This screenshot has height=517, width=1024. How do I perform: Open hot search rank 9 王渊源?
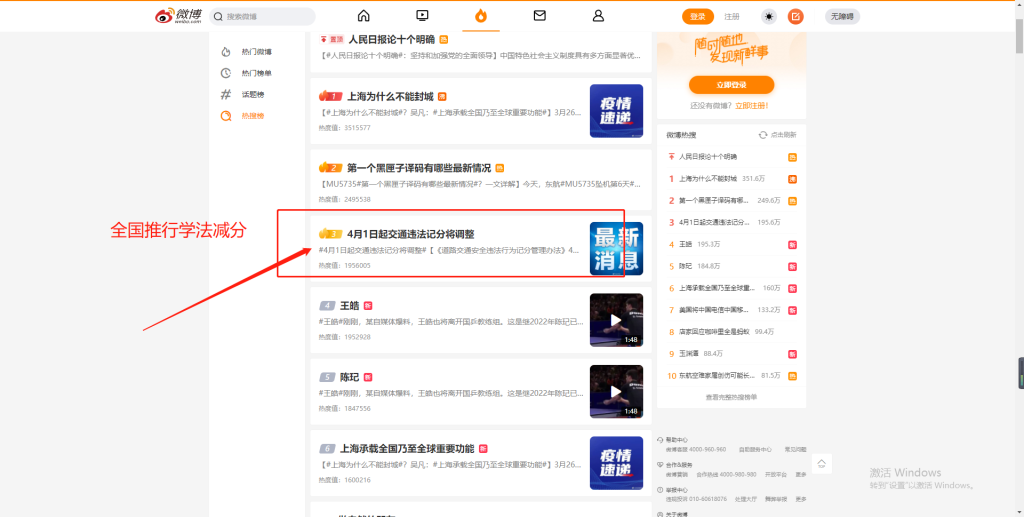click(x=688, y=354)
